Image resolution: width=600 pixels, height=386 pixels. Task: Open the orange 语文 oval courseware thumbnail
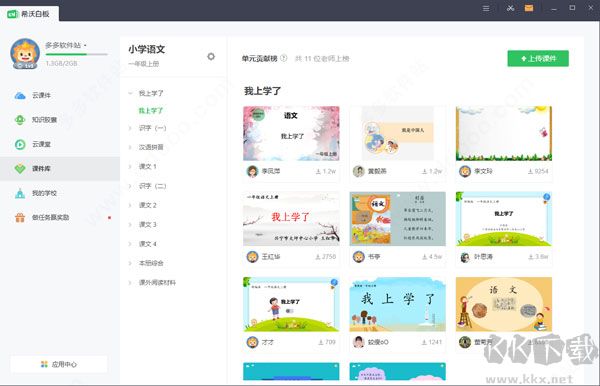point(504,305)
